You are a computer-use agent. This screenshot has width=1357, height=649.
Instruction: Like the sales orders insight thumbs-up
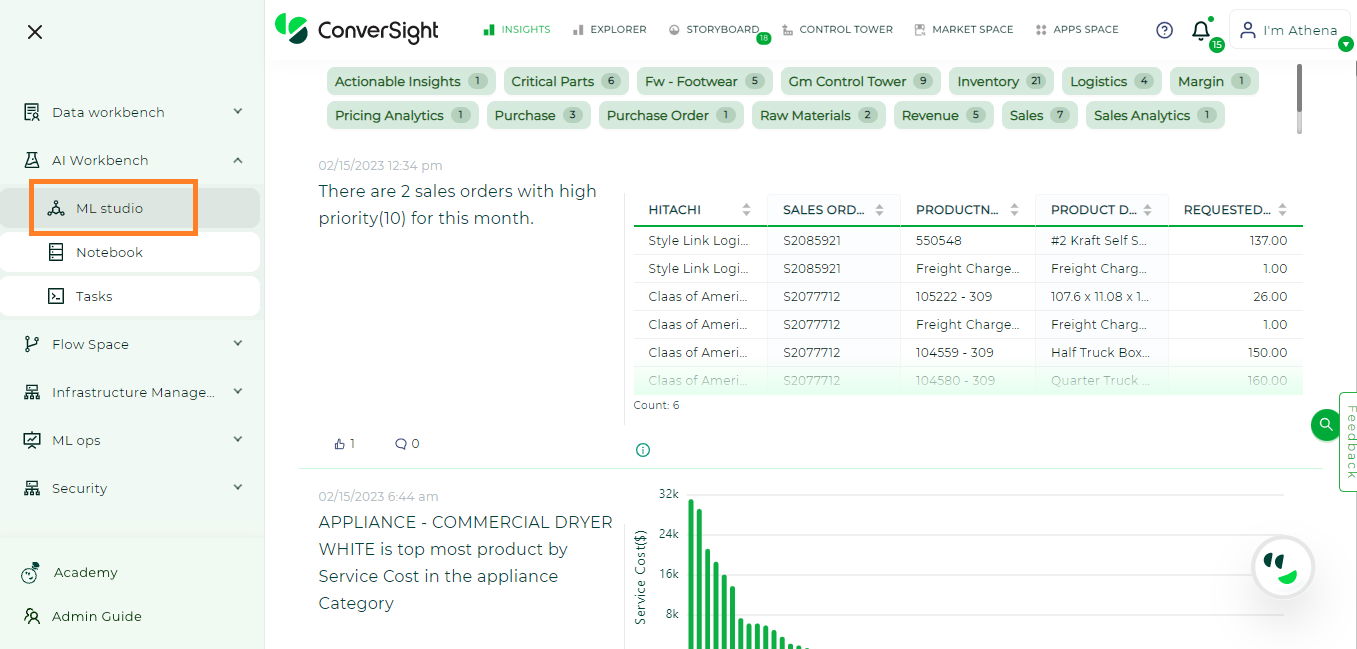click(x=339, y=444)
